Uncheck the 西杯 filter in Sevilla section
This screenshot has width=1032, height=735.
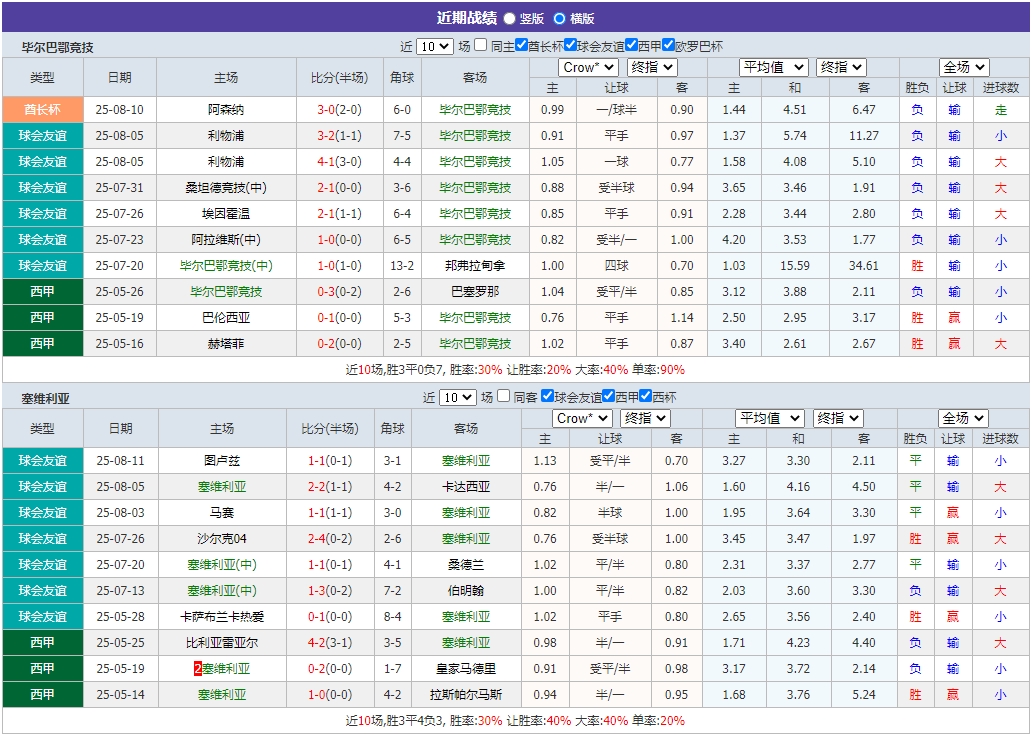[x=645, y=397]
